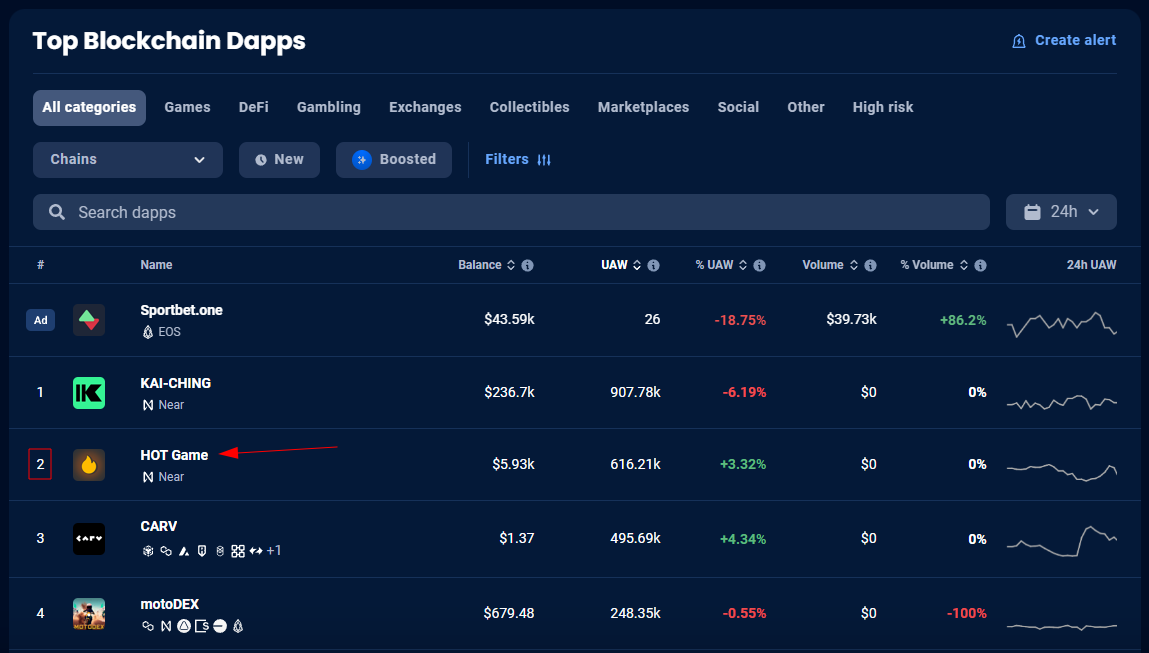1149x653 pixels.
Task: Click the Sportbet.one logo icon
Action: click(x=89, y=320)
